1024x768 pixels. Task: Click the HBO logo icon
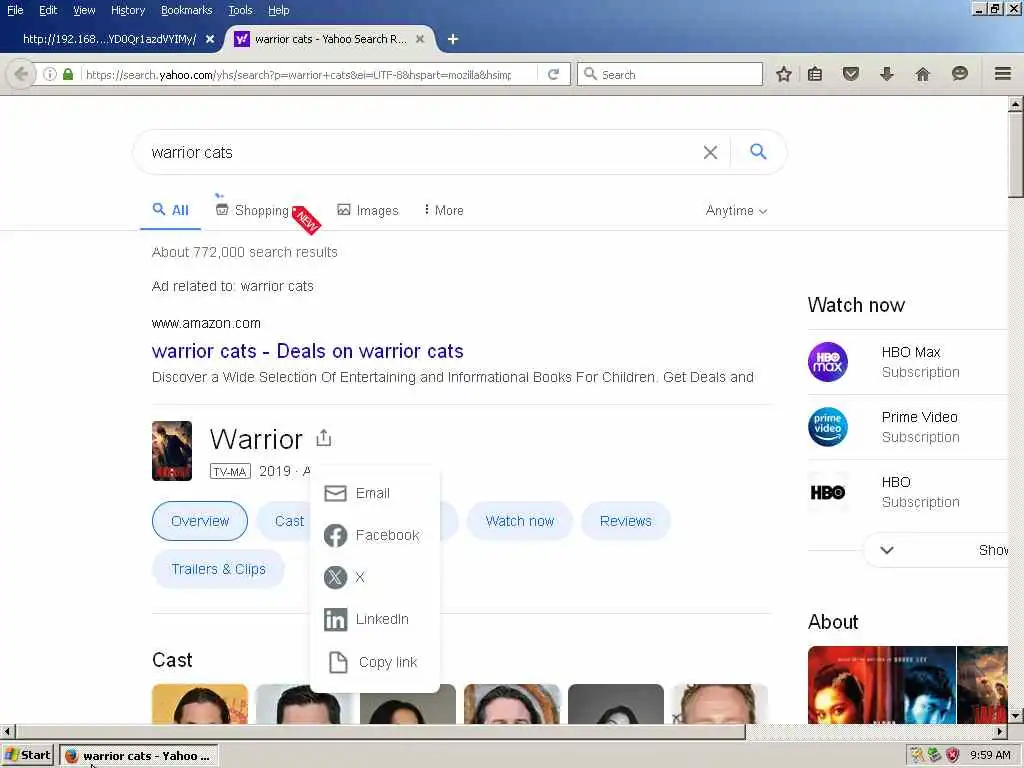pyautogui.click(x=827, y=492)
